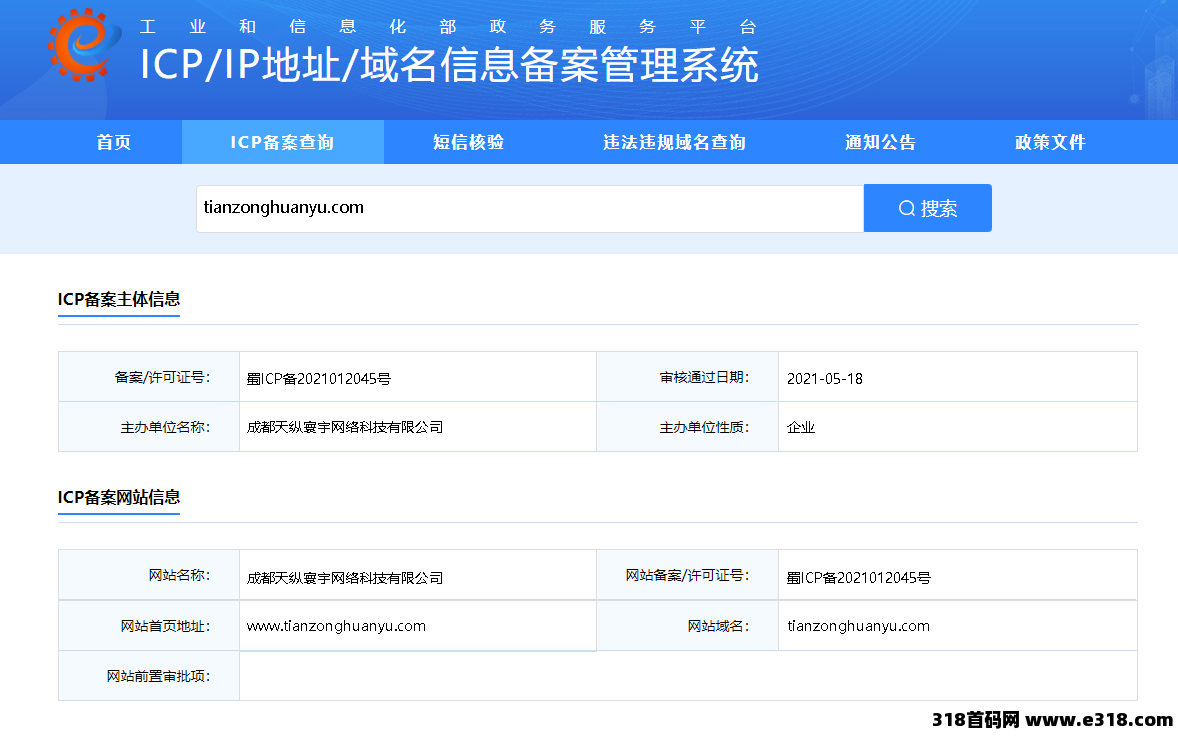
Task: Select the ICP备案查询 tab
Action: [282, 142]
